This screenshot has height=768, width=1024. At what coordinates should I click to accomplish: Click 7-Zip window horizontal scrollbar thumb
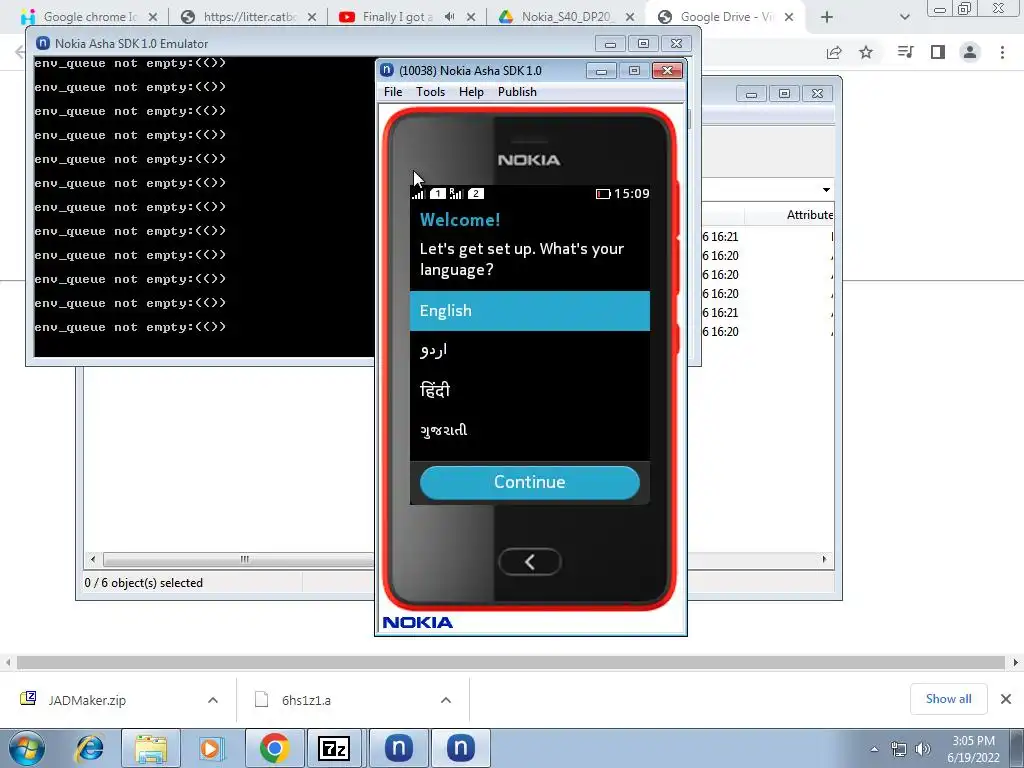coord(239,559)
